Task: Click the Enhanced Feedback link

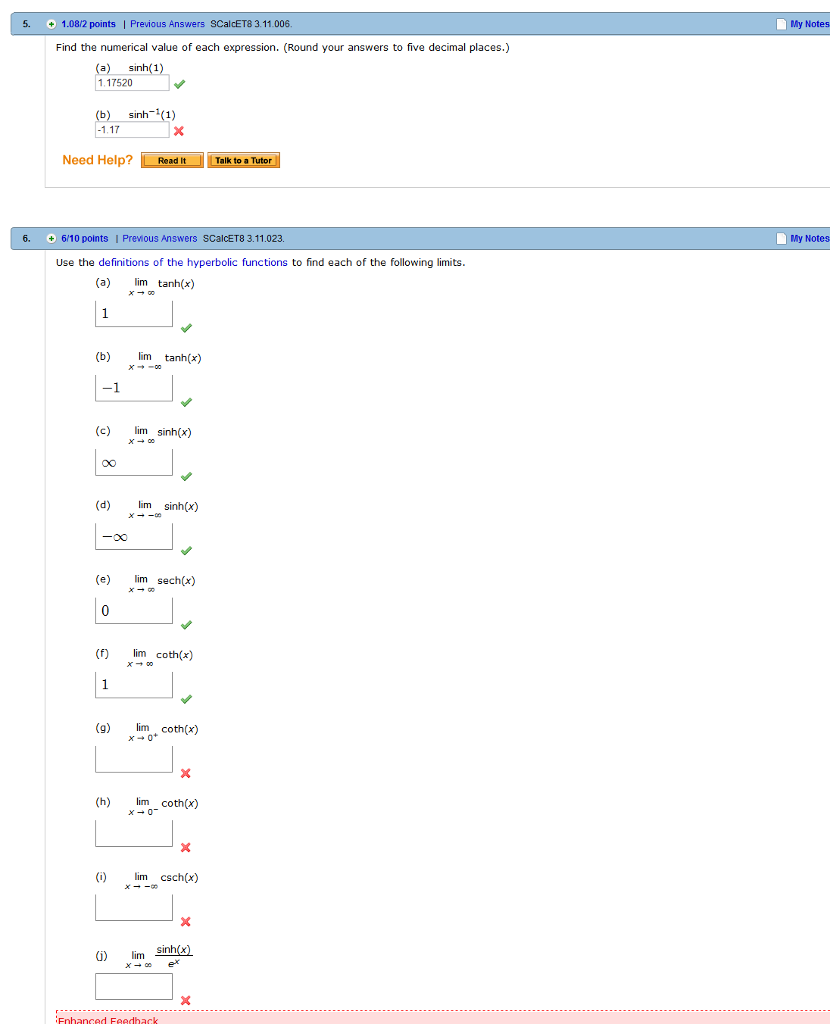Action: pos(107,1021)
